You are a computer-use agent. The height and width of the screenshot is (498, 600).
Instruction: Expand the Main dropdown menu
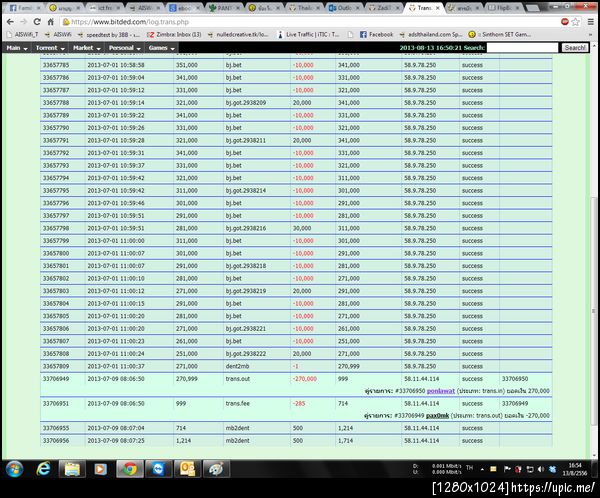(x=17, y=48)
